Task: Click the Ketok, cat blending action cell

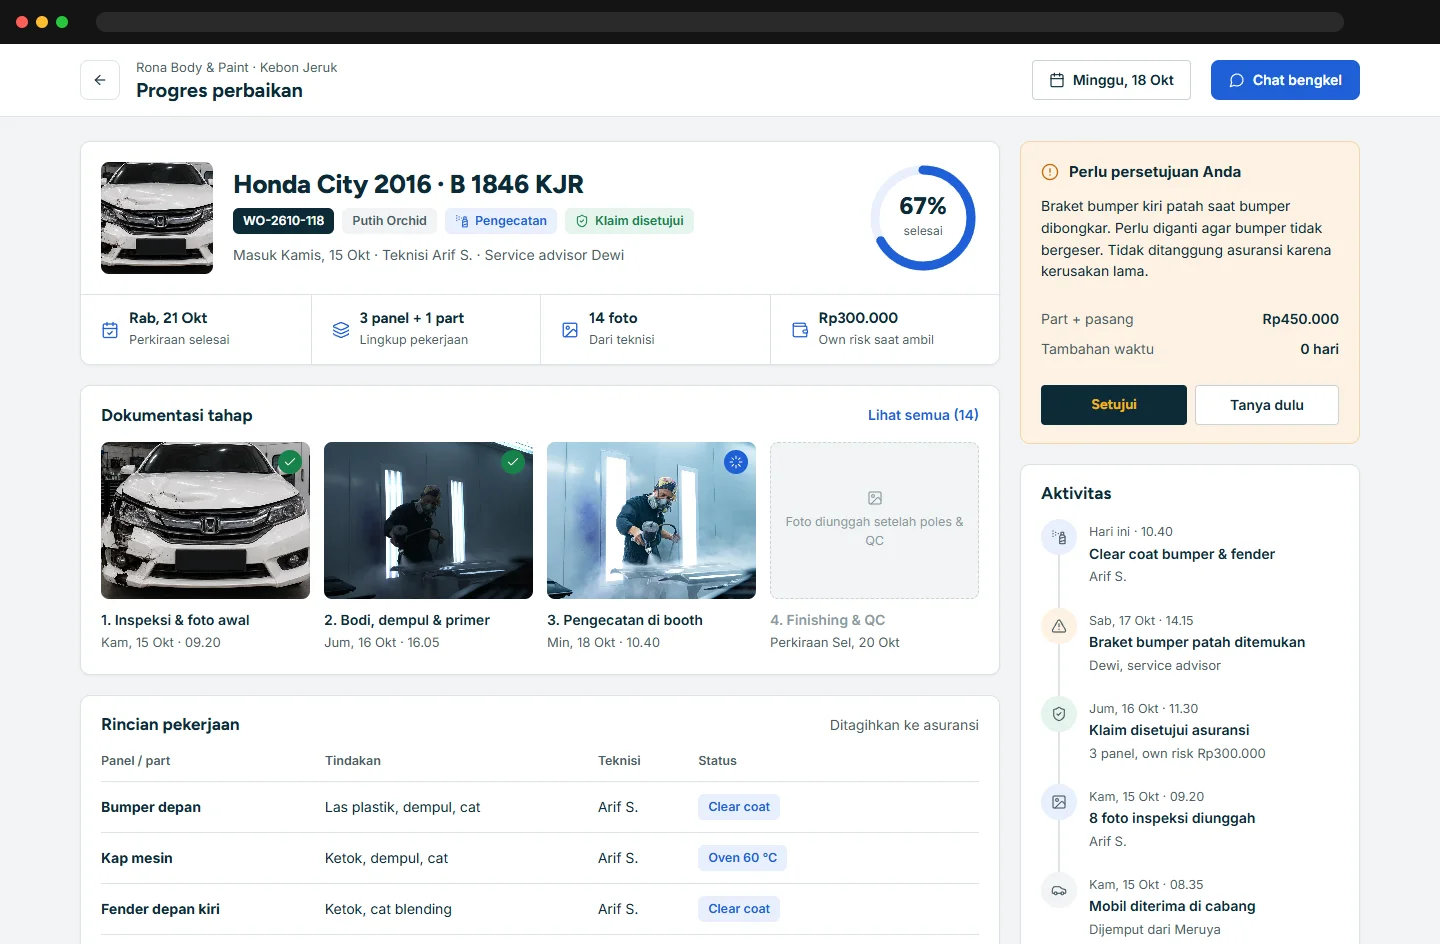Action: click(388, 909)
